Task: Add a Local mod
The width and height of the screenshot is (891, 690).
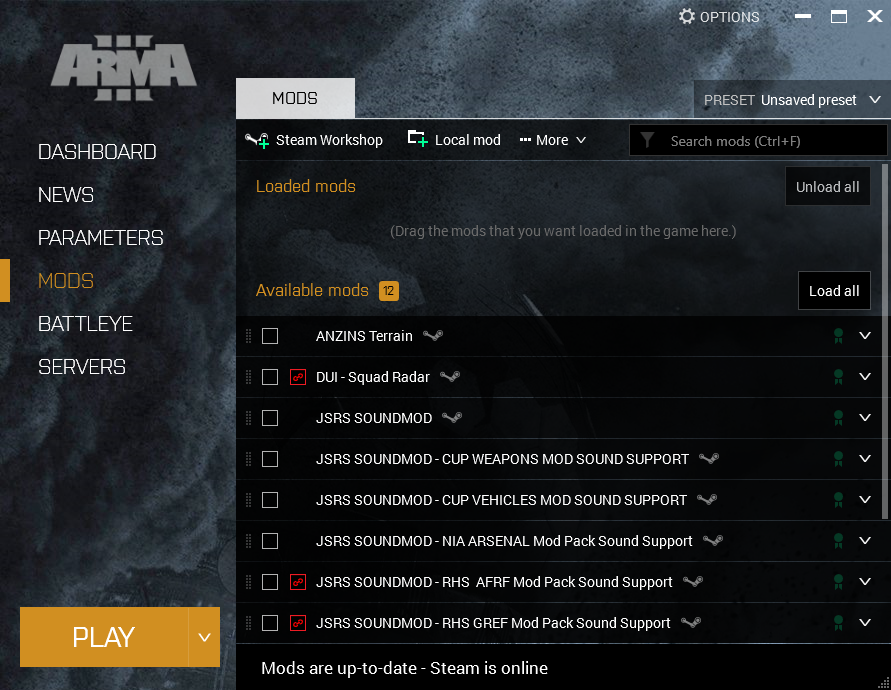Action: coord(454,140)
